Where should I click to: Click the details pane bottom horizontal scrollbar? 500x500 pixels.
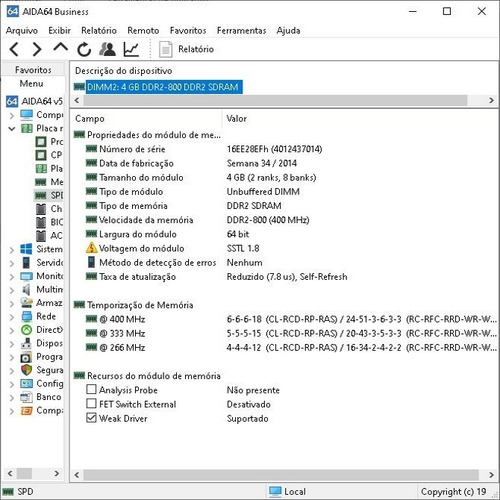click(x=281, y=475)
